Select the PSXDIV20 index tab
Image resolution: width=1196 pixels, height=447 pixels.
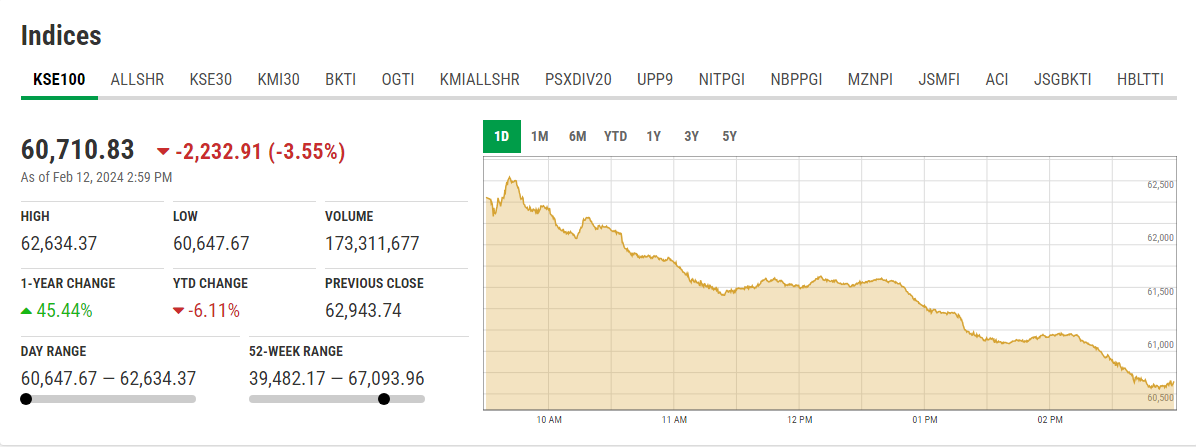[578, 79]
